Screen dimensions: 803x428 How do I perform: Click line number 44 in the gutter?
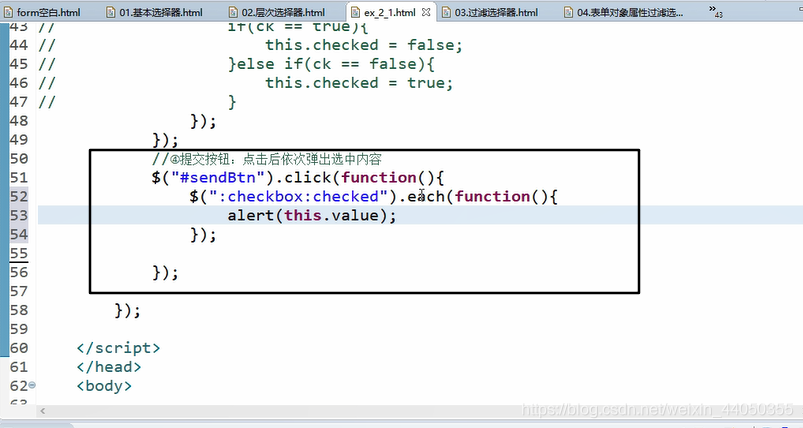(18, 45)
